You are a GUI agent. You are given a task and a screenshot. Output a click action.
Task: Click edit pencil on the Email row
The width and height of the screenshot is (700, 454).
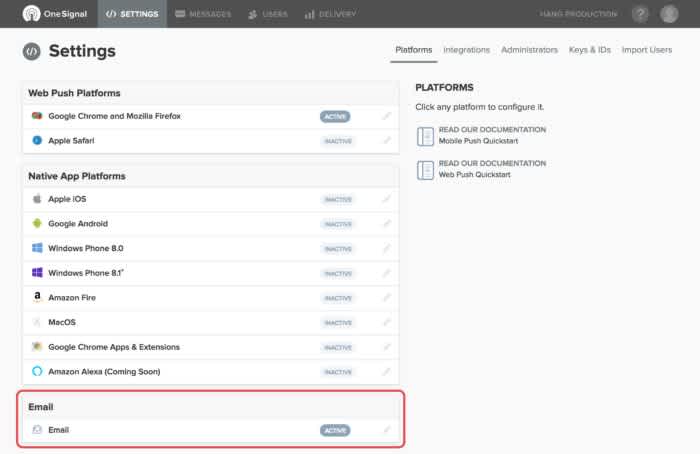387,429
